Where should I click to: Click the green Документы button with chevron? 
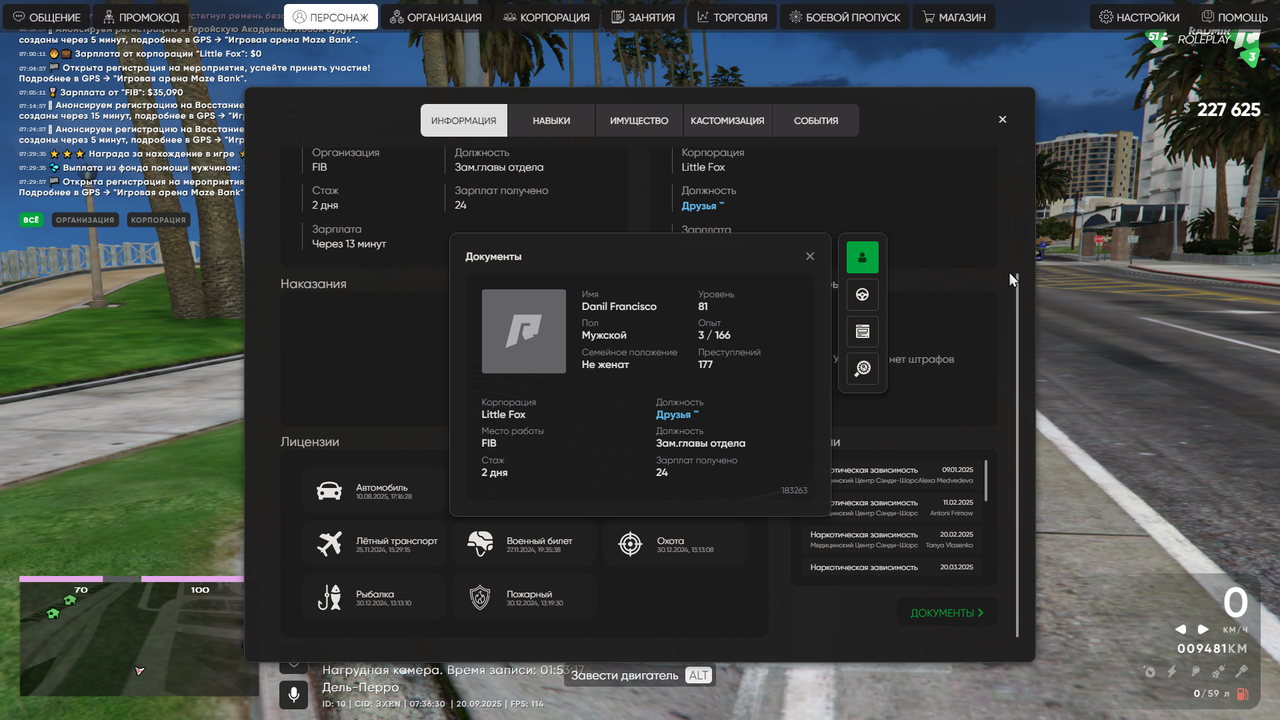point(947,612)
